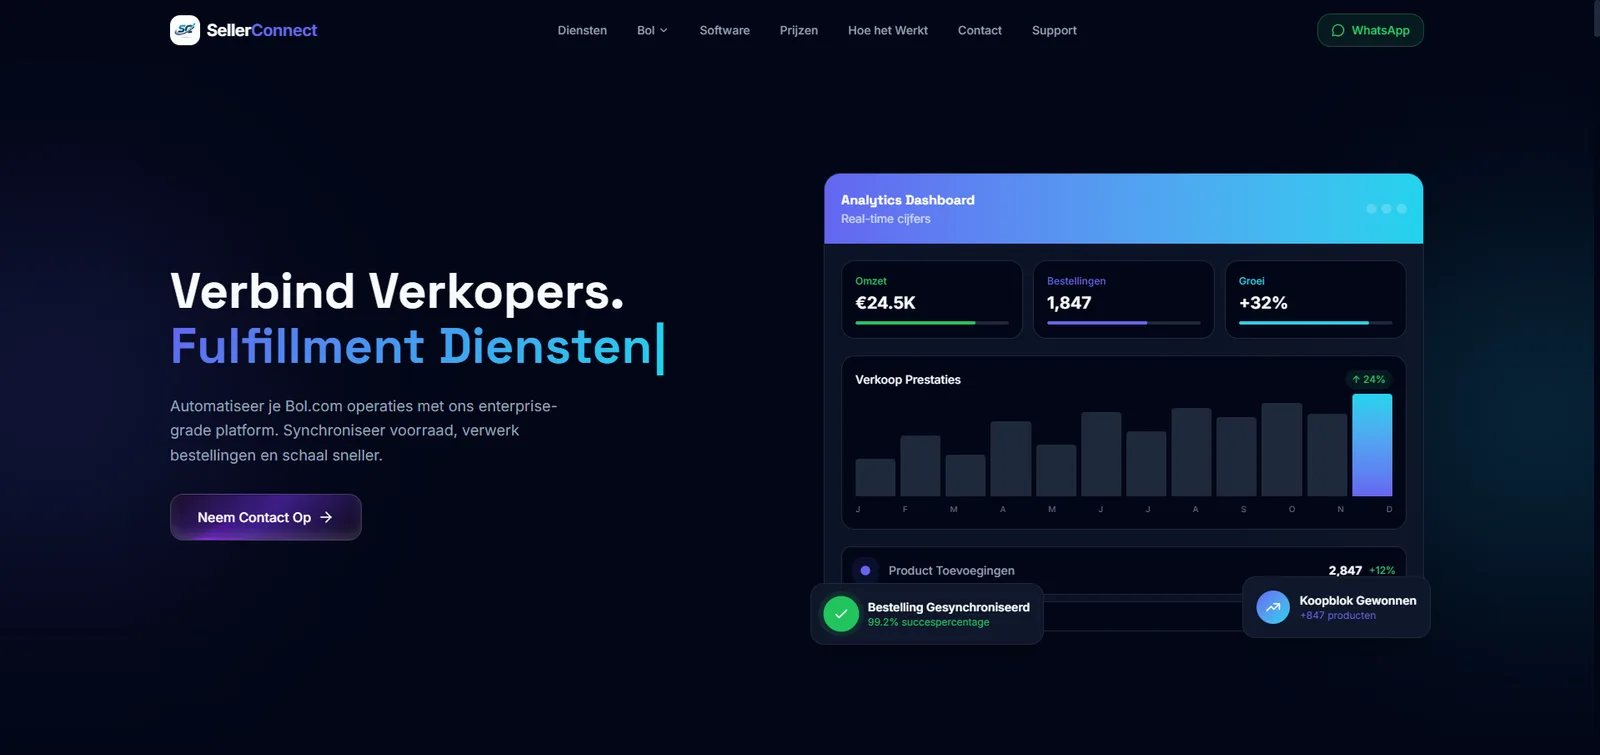The height and width of the screenshot is (755, 1600).
Task: Open the Software menu item
Action: pos(724,31)
